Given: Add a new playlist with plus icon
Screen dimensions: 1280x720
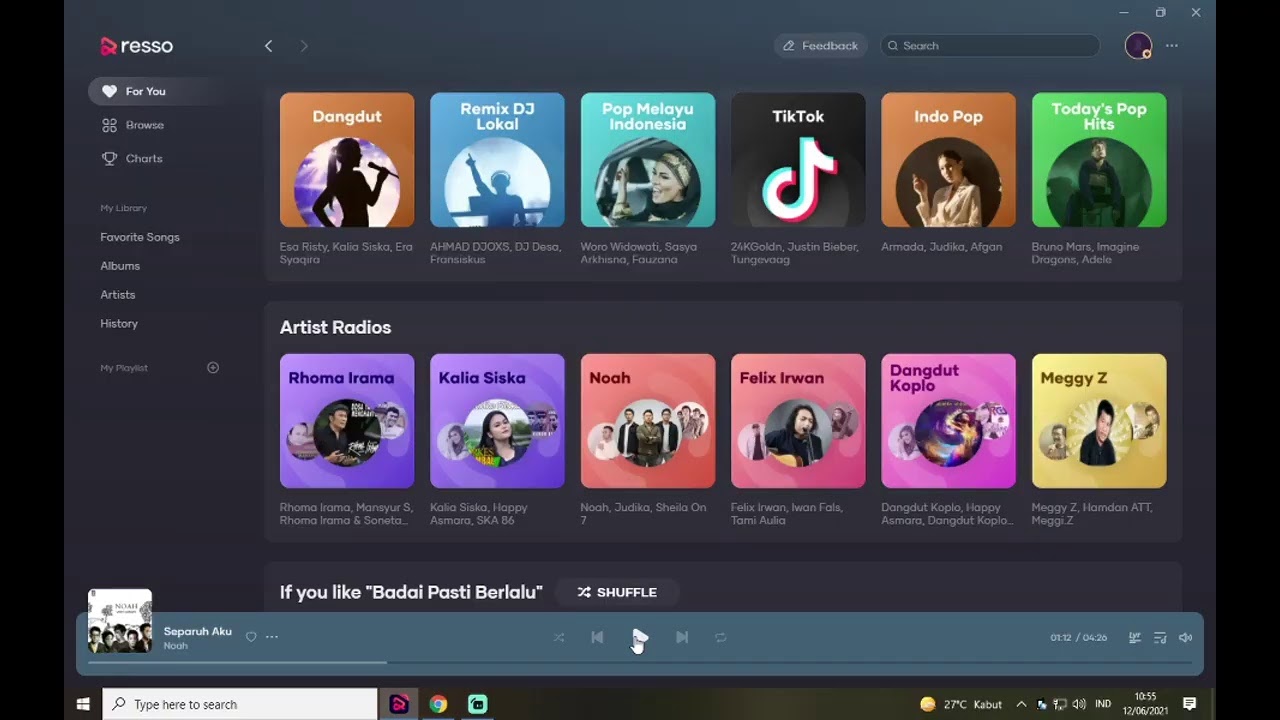Looking at the screenshot, I should 213,368.
